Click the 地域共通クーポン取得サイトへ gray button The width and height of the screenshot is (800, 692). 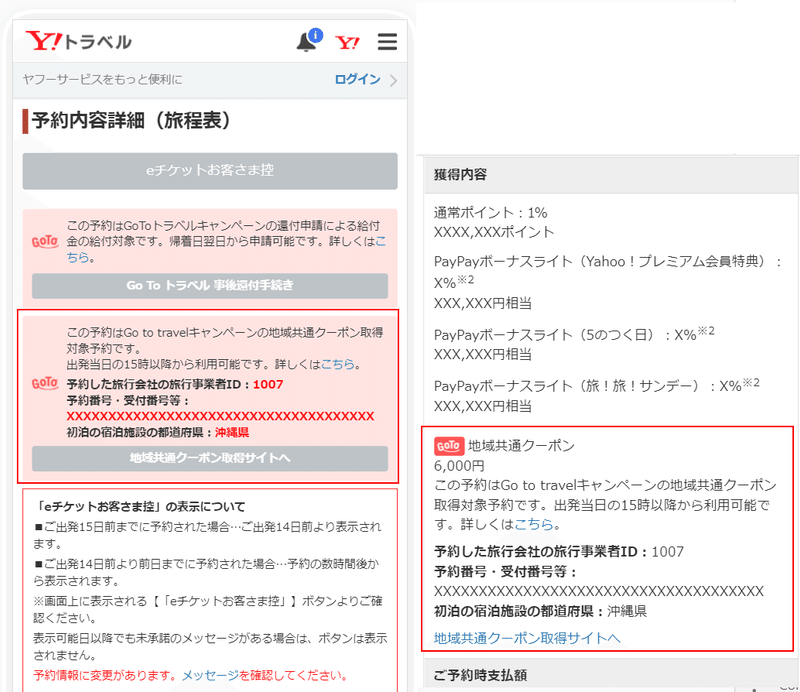coord(210,458)
